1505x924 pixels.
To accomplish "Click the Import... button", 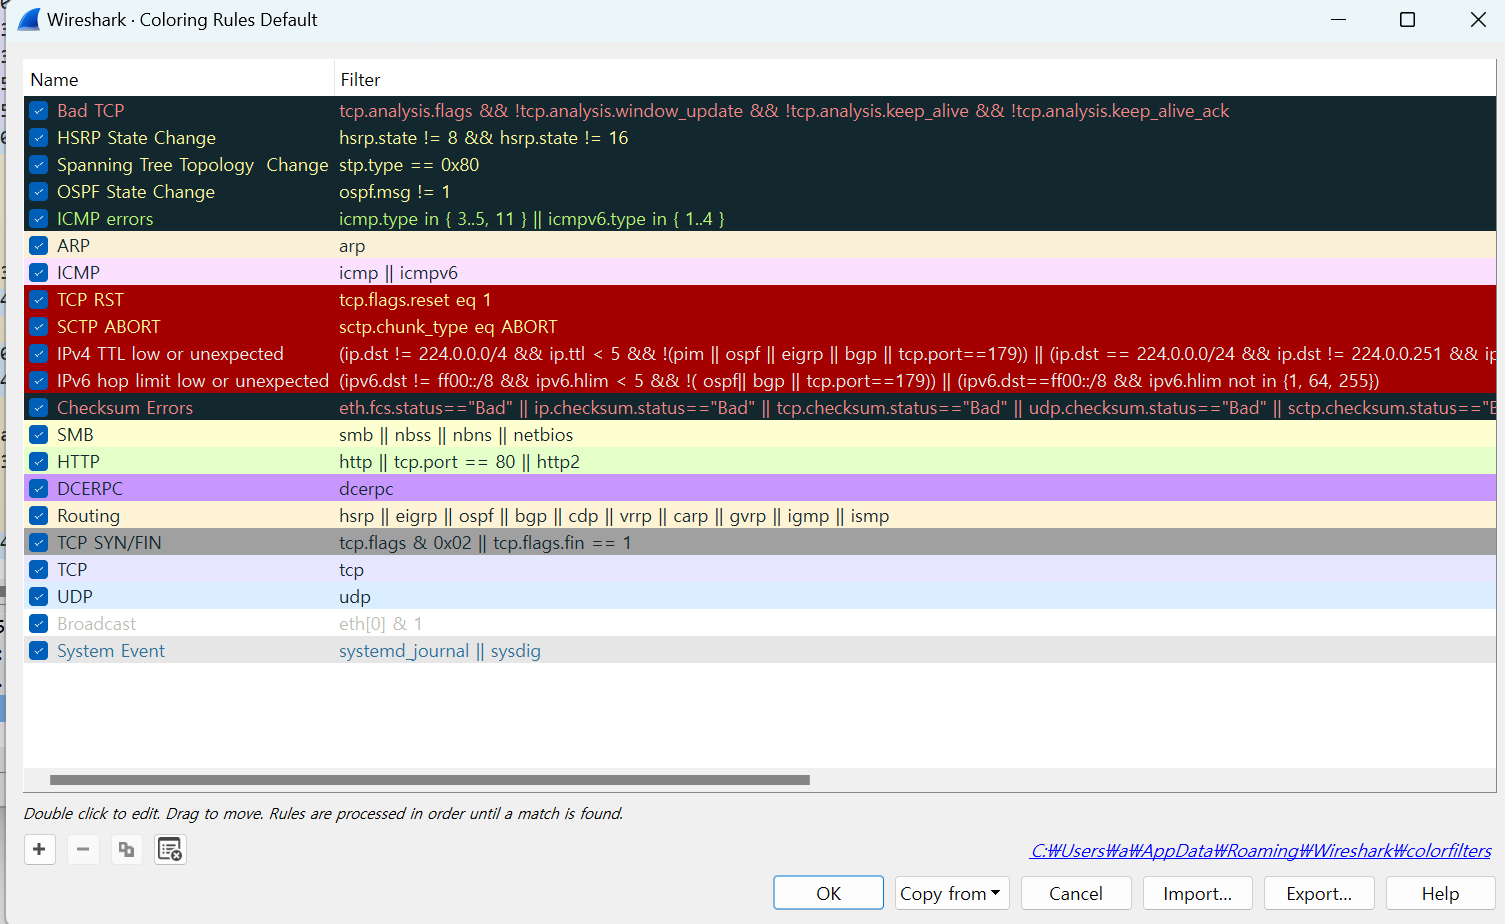I will [x=1198, y=893].
